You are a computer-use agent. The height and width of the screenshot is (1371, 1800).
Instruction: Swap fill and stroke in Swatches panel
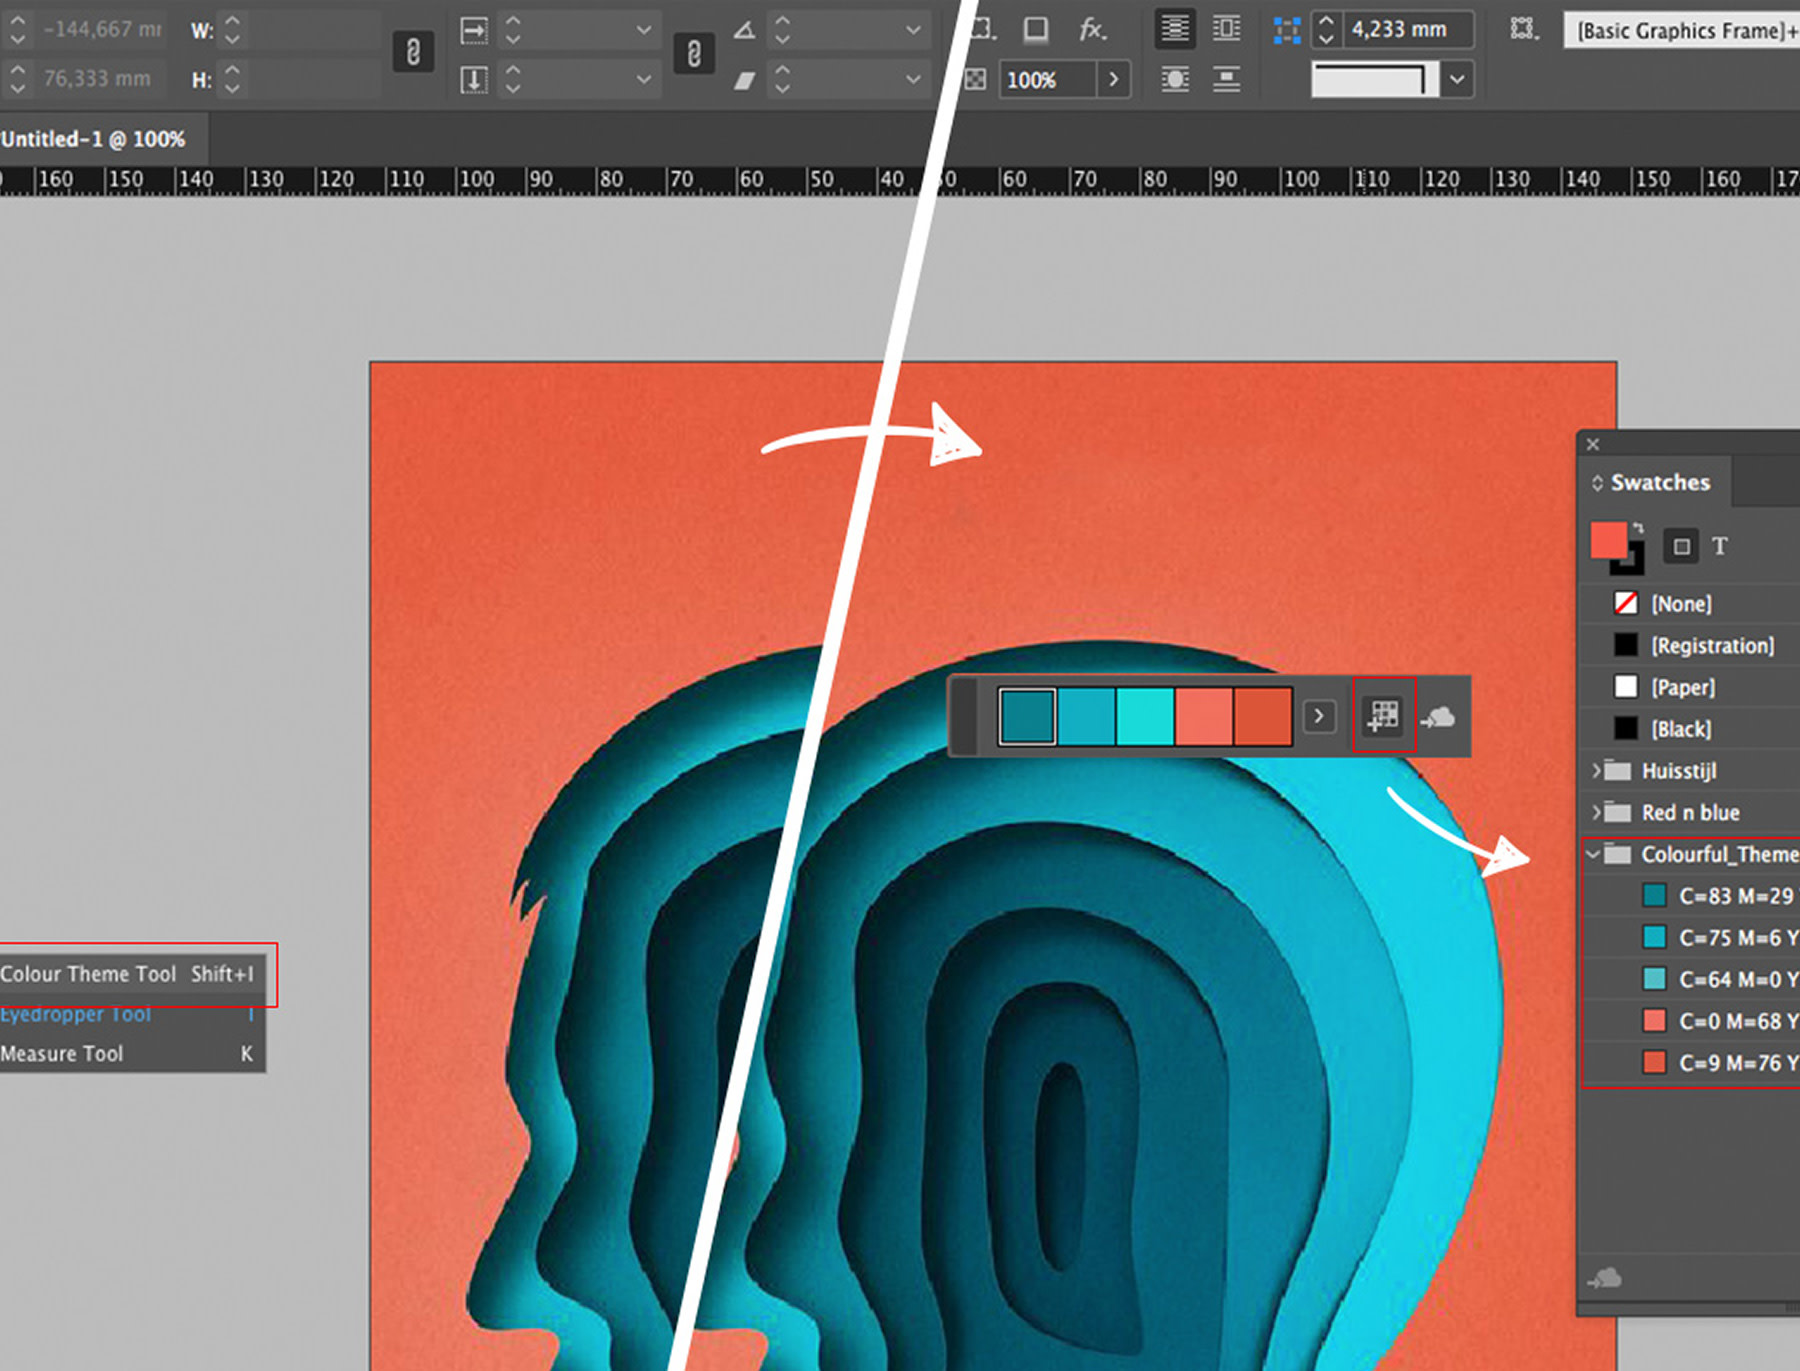tap(1638, 527)
